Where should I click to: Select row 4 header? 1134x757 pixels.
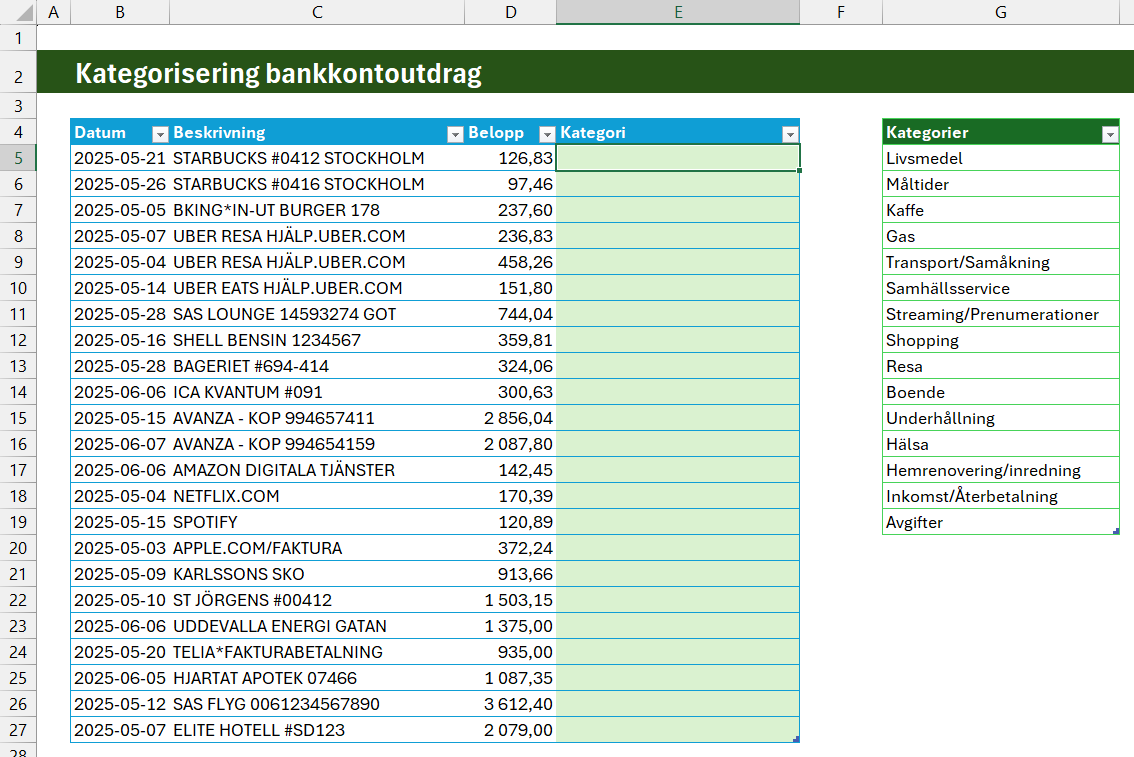[18, 132]
